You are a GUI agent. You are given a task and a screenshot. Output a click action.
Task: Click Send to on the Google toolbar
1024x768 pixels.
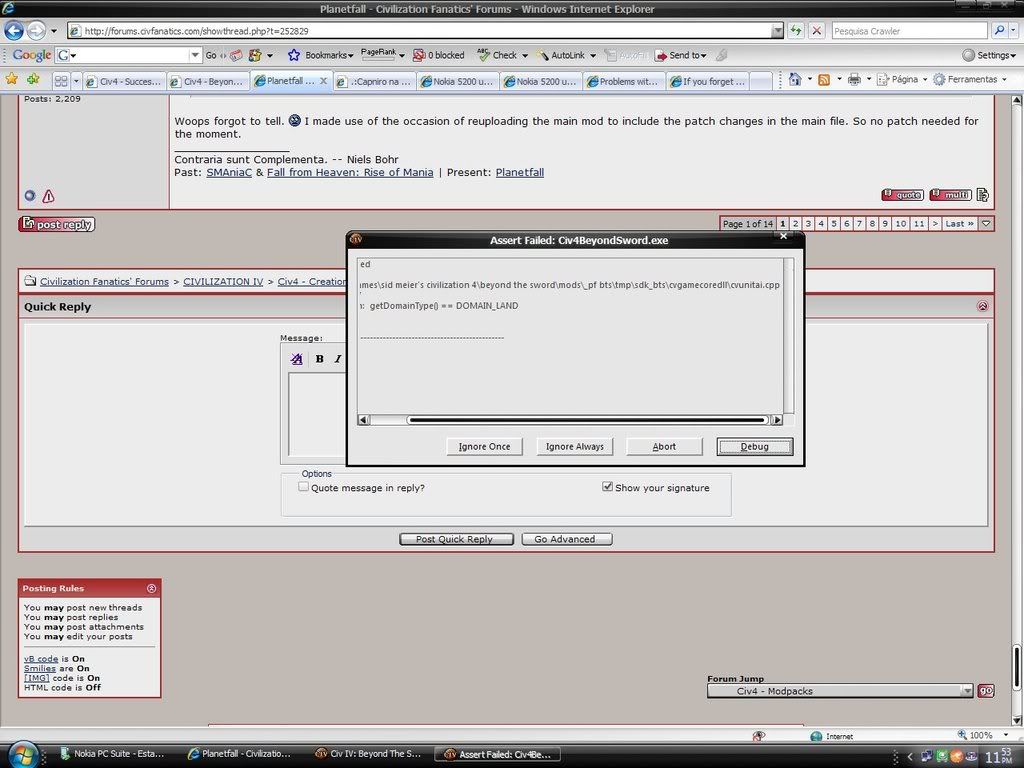click(680, 55)
